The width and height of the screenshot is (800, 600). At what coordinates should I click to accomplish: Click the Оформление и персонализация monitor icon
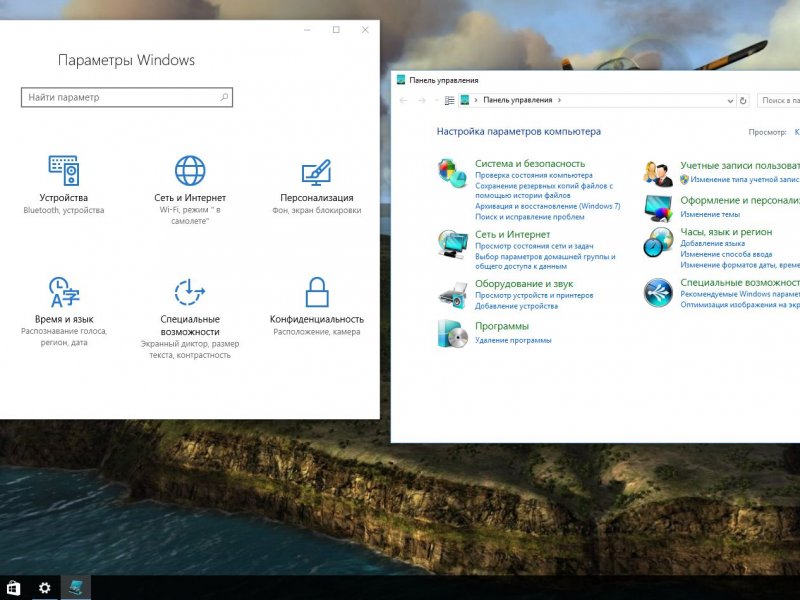point(658,208)
